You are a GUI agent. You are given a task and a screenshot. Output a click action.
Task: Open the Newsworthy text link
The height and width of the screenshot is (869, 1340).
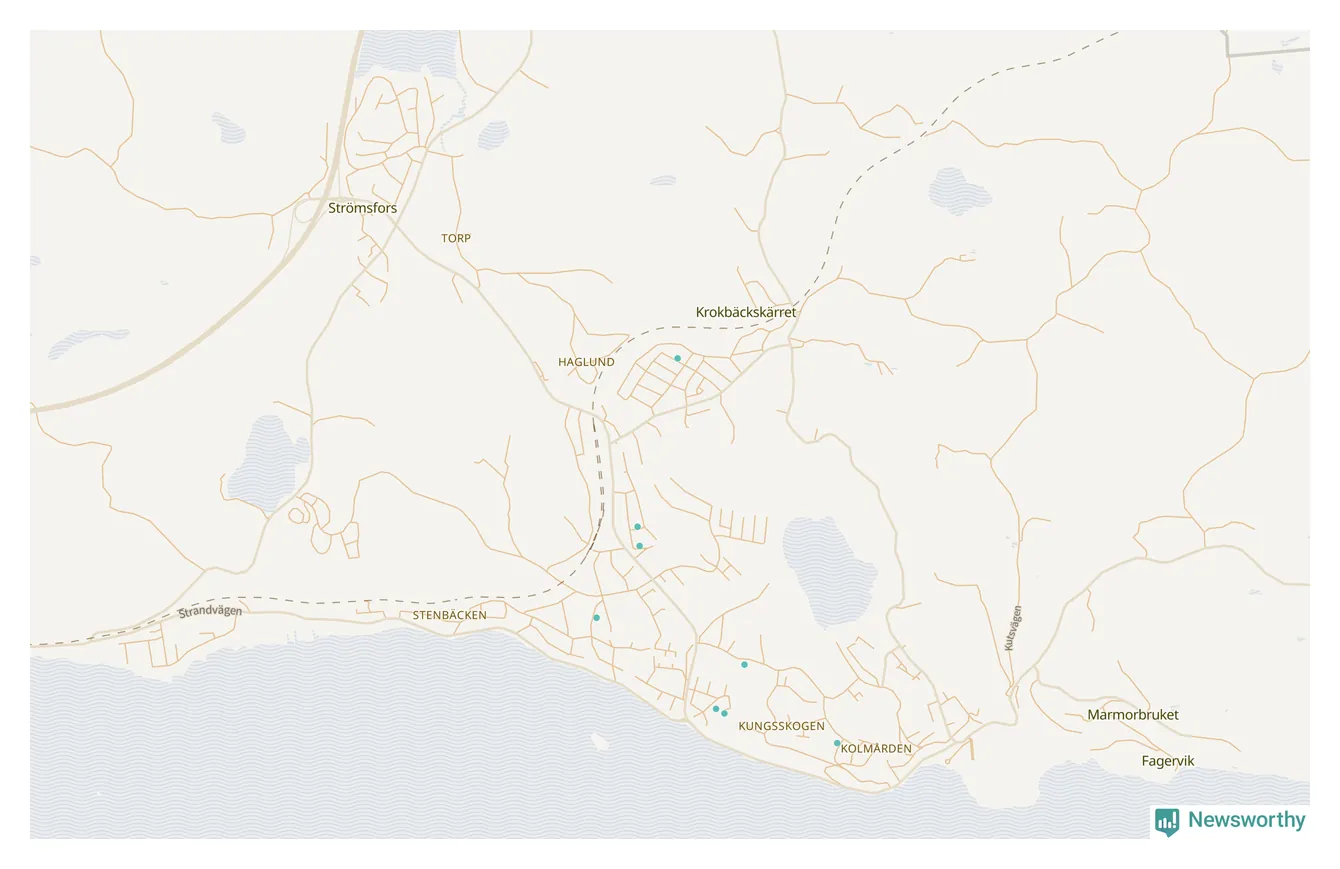pyautogui.click(x=1246, y=820)
